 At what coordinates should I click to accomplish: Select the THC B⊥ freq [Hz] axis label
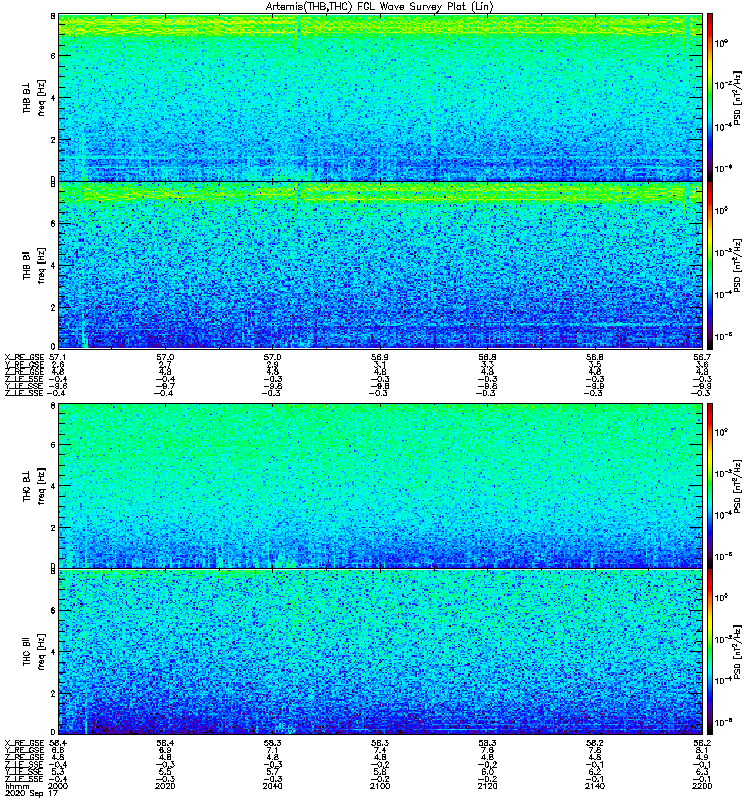34,486
